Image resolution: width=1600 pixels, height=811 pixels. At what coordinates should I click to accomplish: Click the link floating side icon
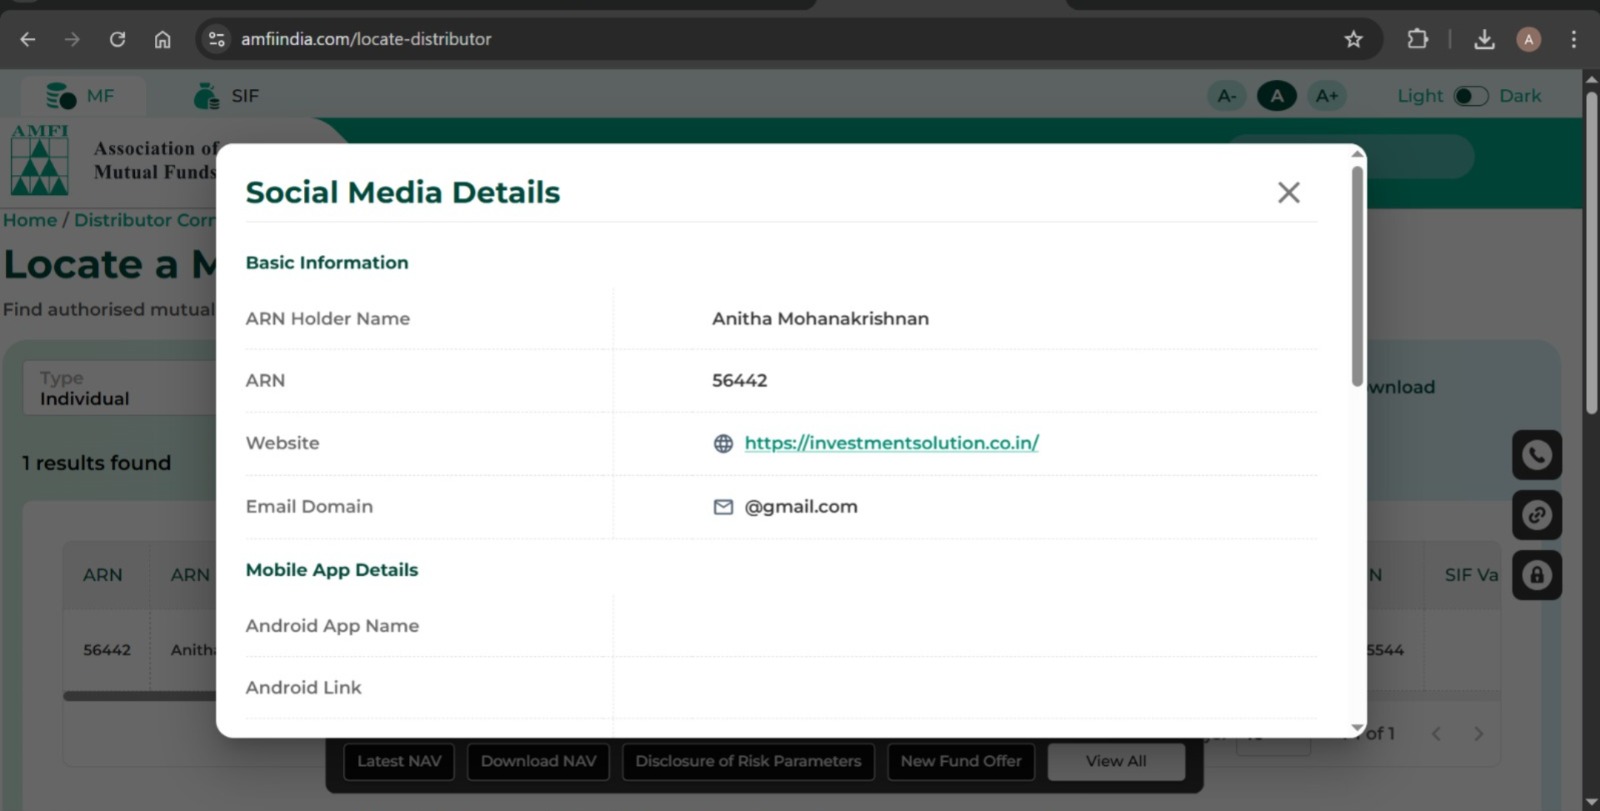coord(1537,515)
